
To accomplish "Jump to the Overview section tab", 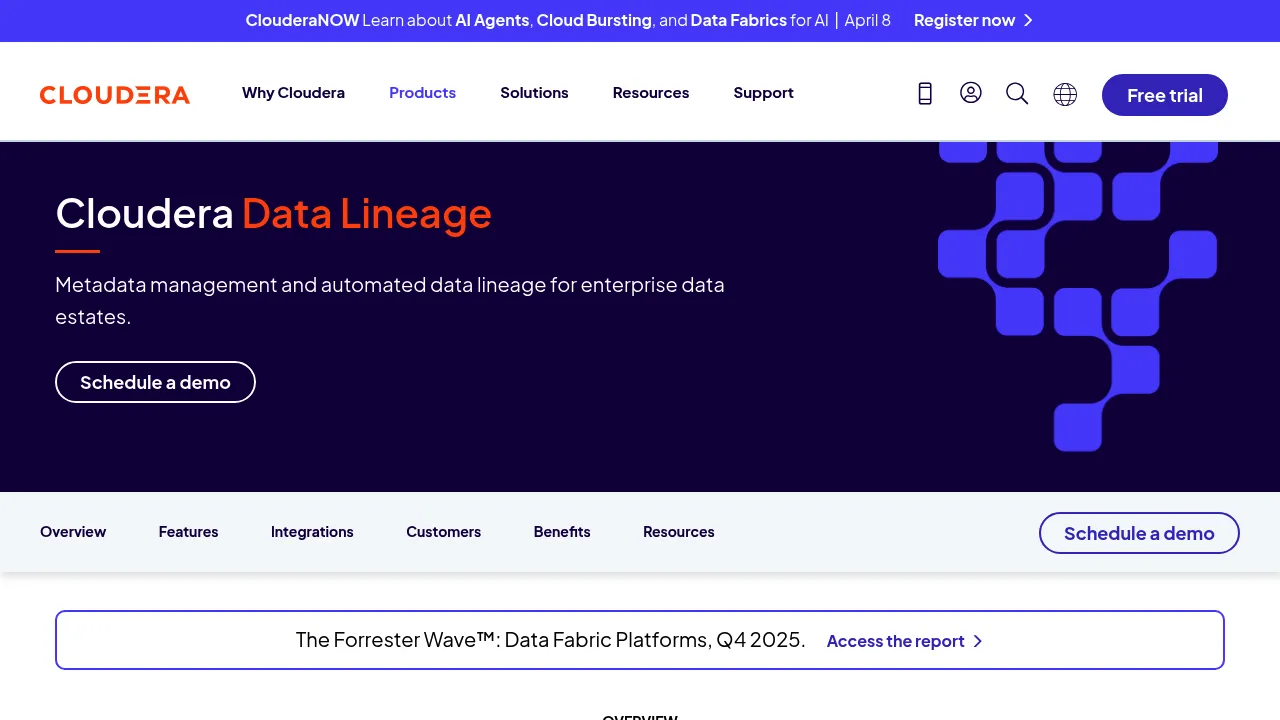I will [x=73, y=532].
